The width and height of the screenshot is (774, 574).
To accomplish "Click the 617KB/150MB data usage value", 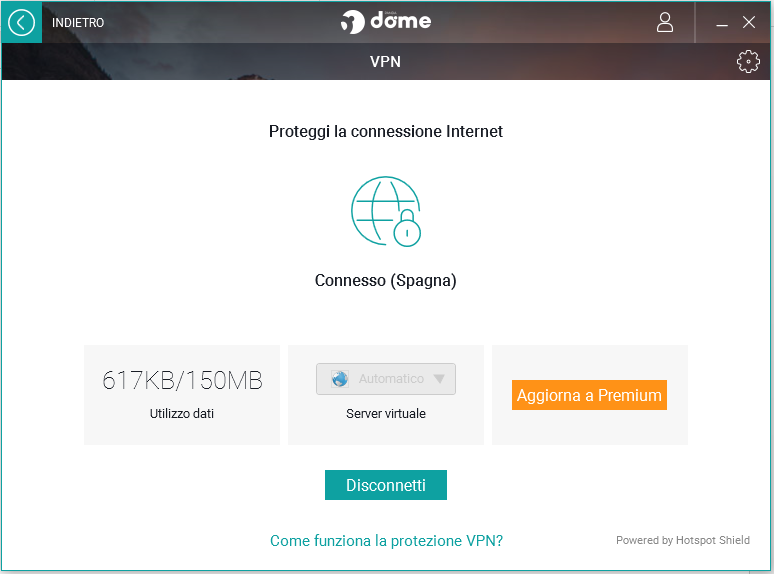I will [x=182, y=380].
